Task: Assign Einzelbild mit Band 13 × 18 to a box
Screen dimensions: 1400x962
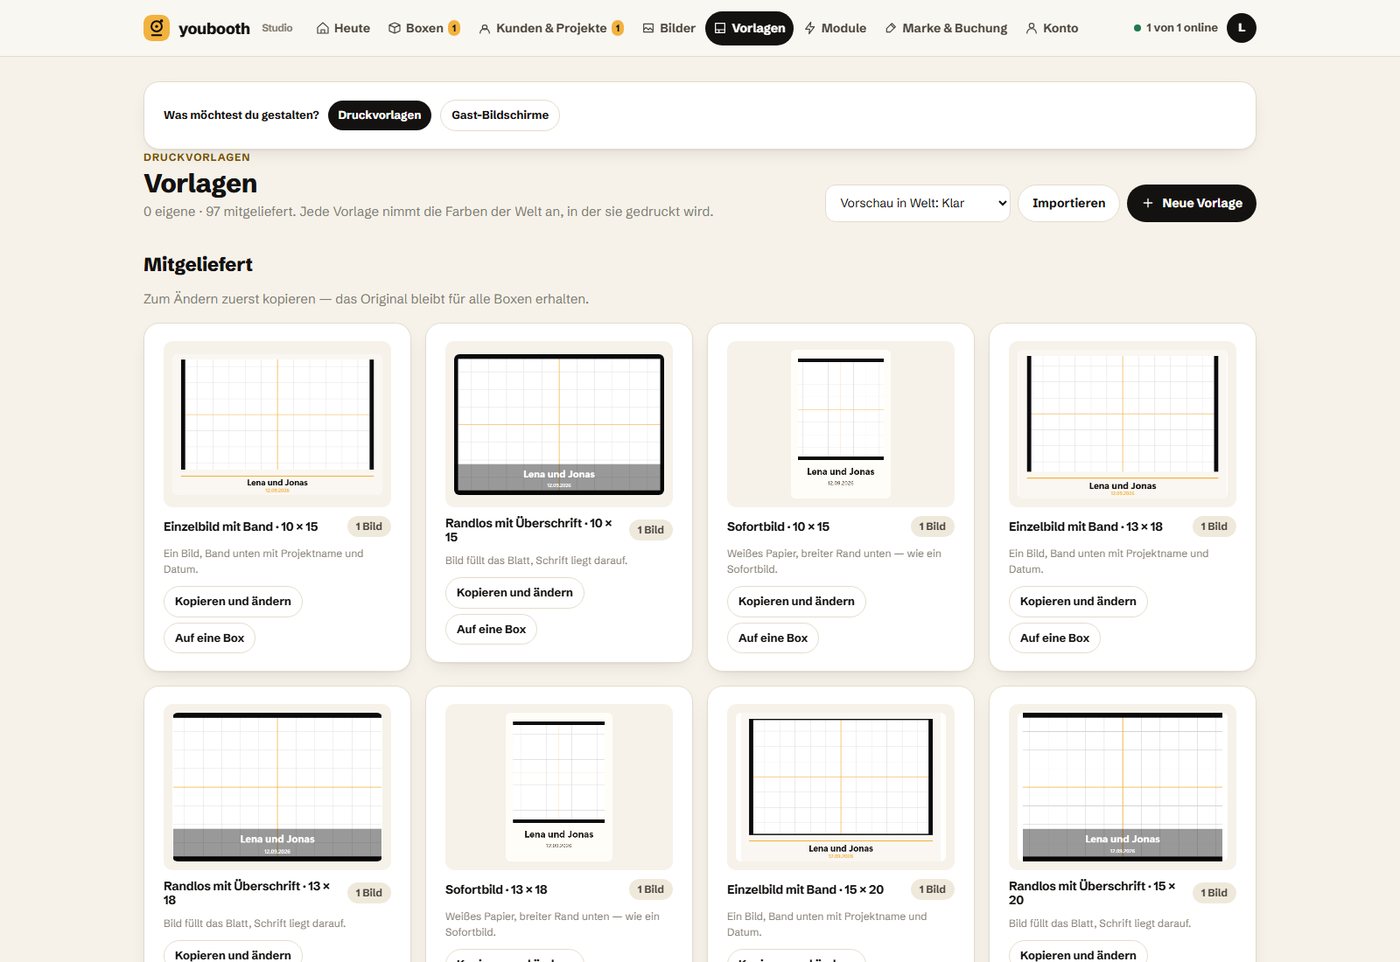Action: (1054, 638)
